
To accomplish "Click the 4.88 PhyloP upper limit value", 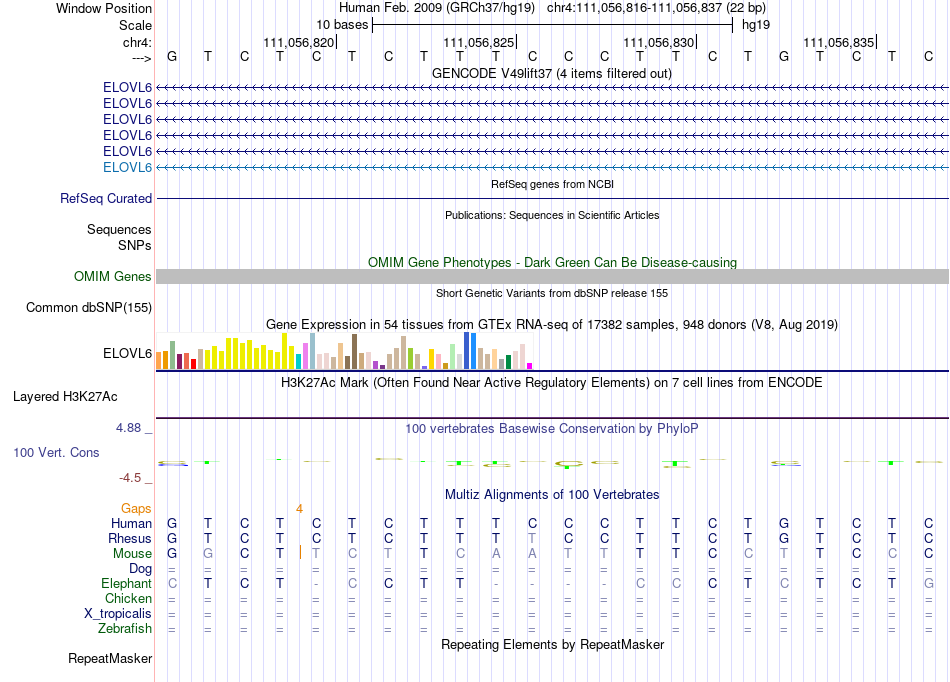I will click(128, 428).
